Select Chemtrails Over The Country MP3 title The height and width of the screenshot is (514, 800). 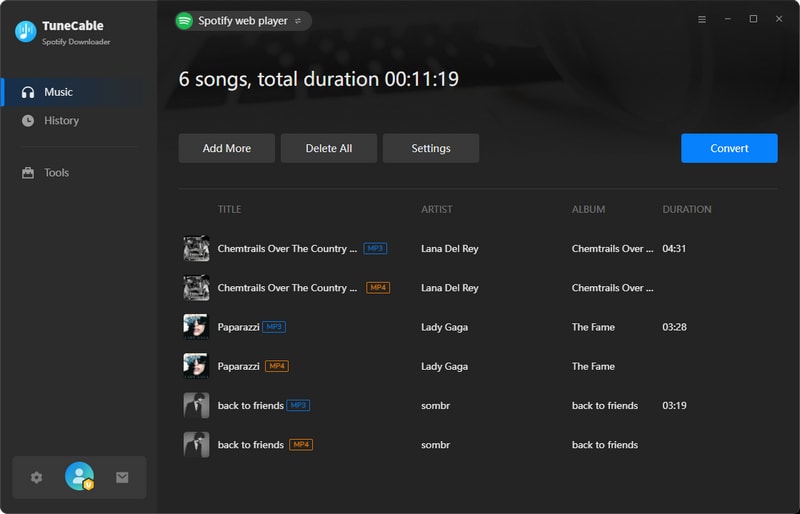coord(287,249)
